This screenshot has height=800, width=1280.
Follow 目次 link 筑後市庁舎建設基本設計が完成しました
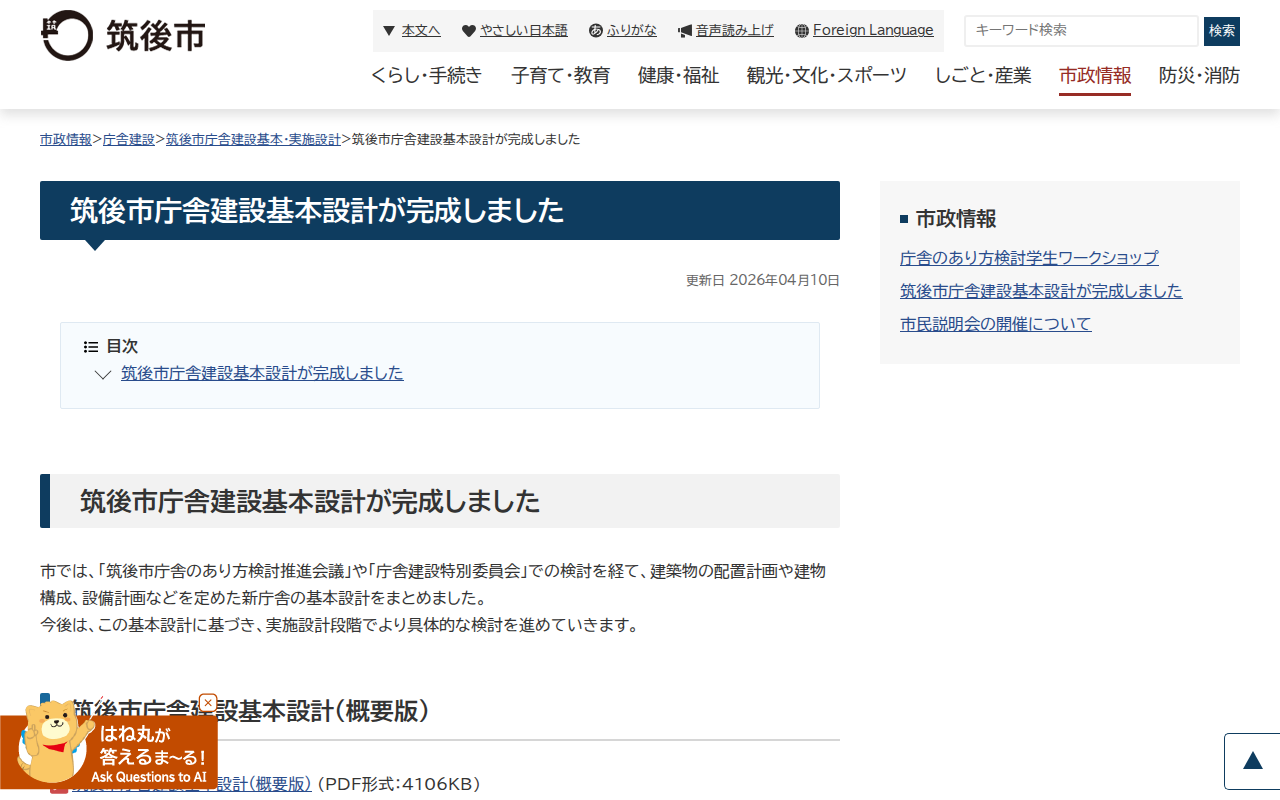click(x=262, y=373)
